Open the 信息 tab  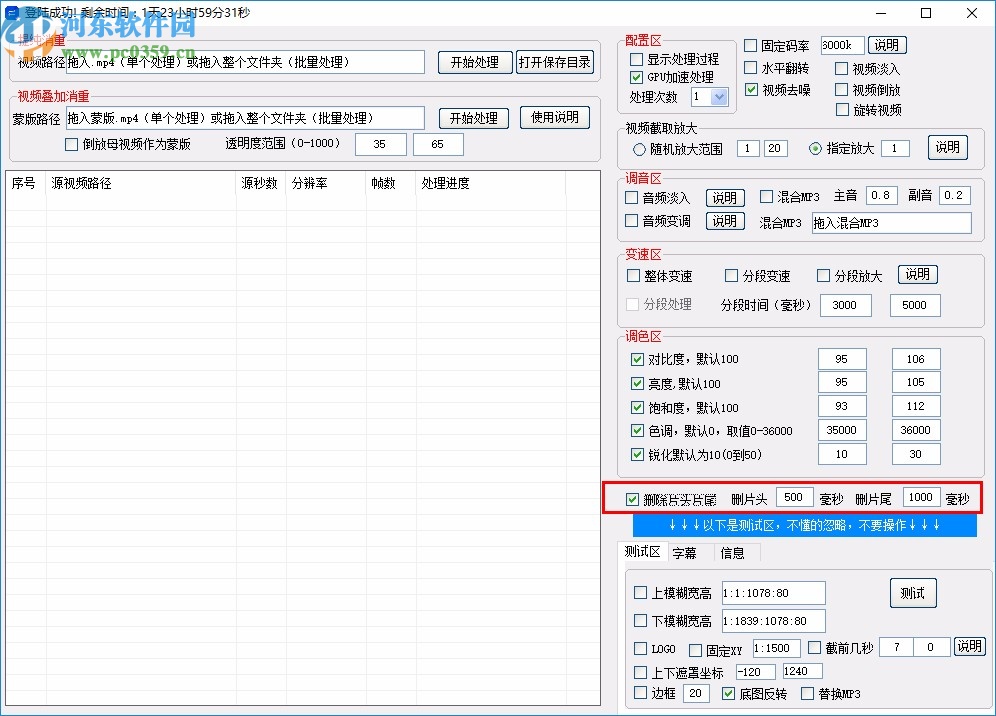coord(733,552)
